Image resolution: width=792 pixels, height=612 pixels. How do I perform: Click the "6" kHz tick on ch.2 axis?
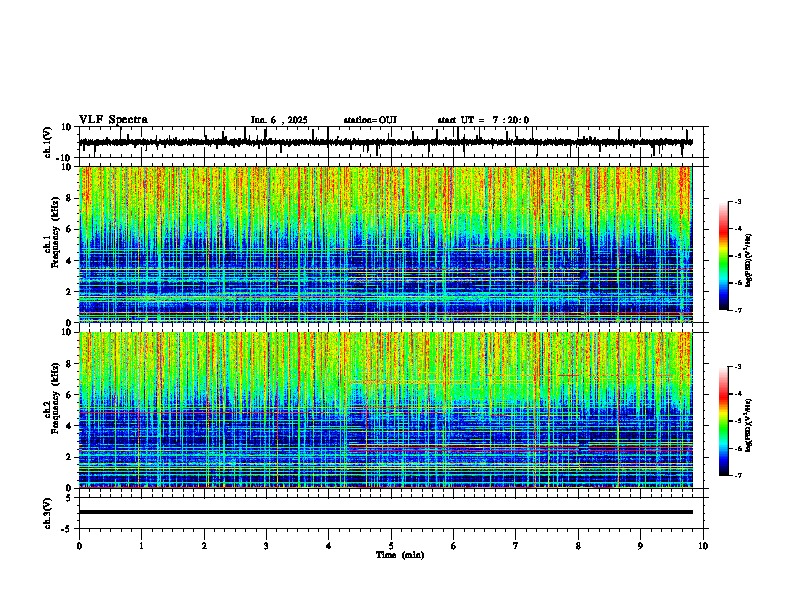point(69,395)
